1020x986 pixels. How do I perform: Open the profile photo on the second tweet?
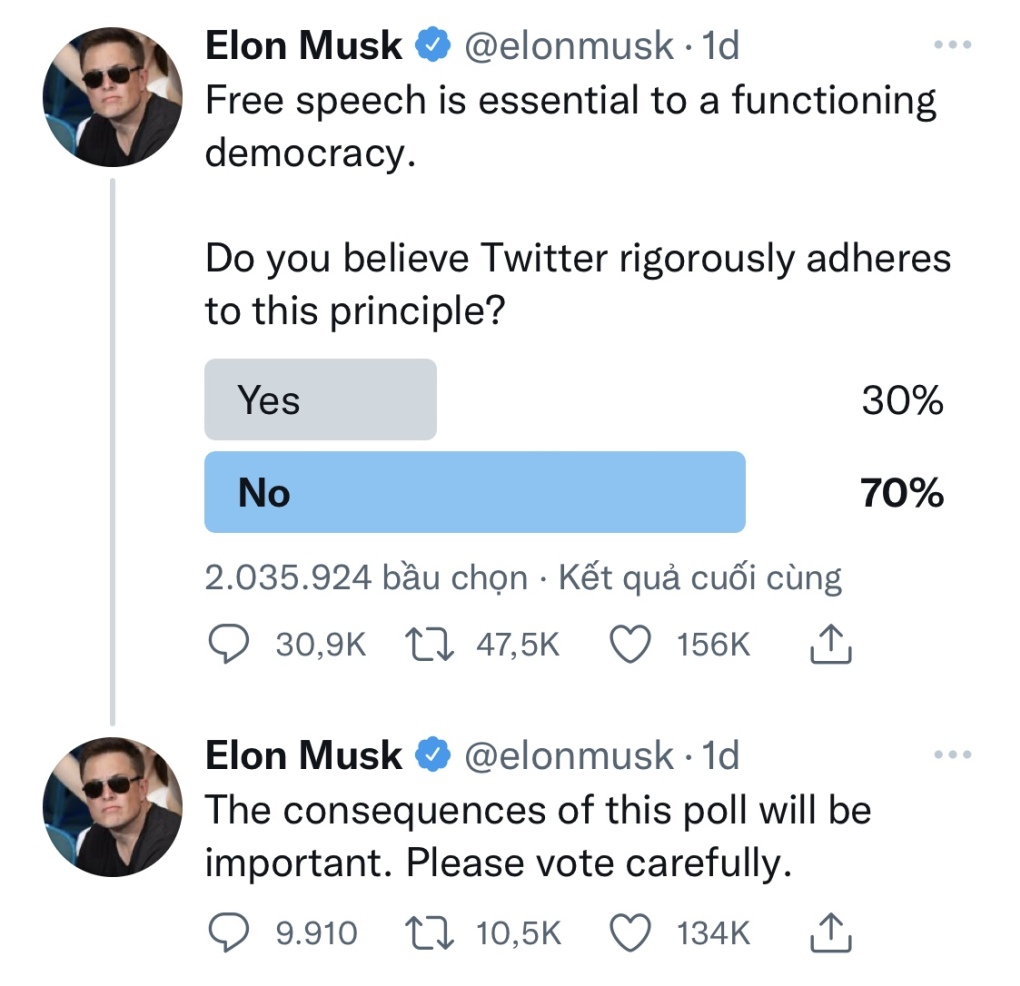pyautogui.click(x=112, y=807)
